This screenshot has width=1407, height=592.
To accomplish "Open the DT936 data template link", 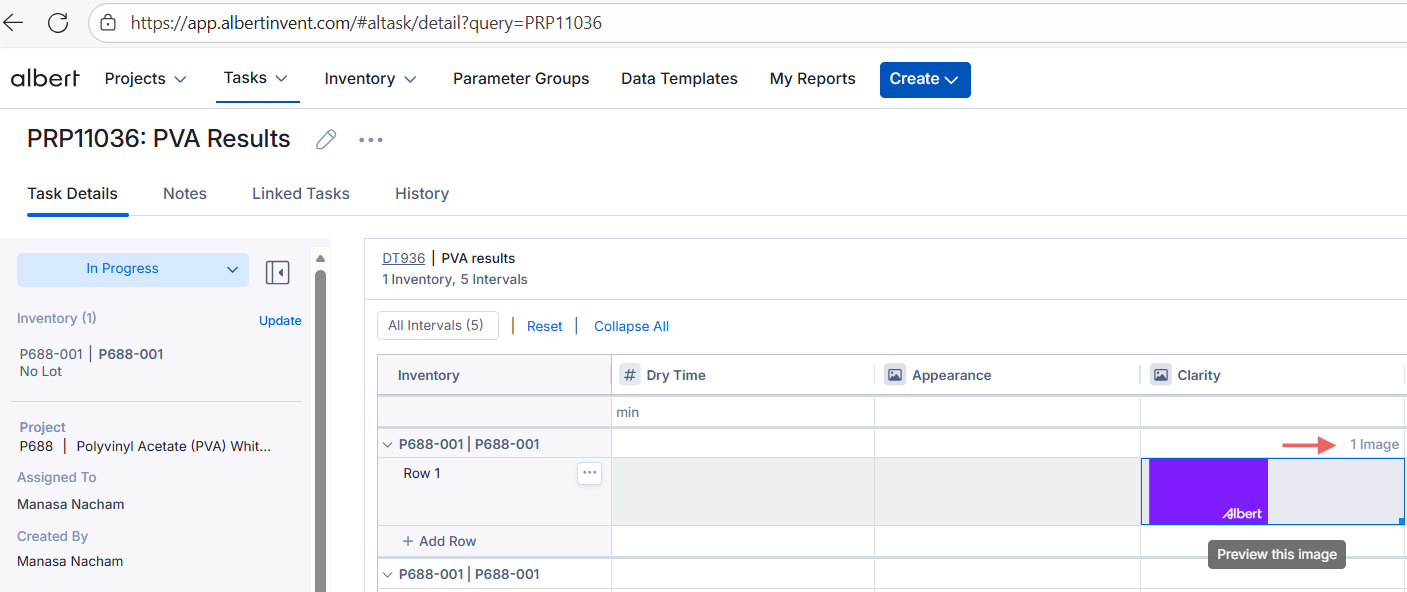I will [x=403, y=258].
